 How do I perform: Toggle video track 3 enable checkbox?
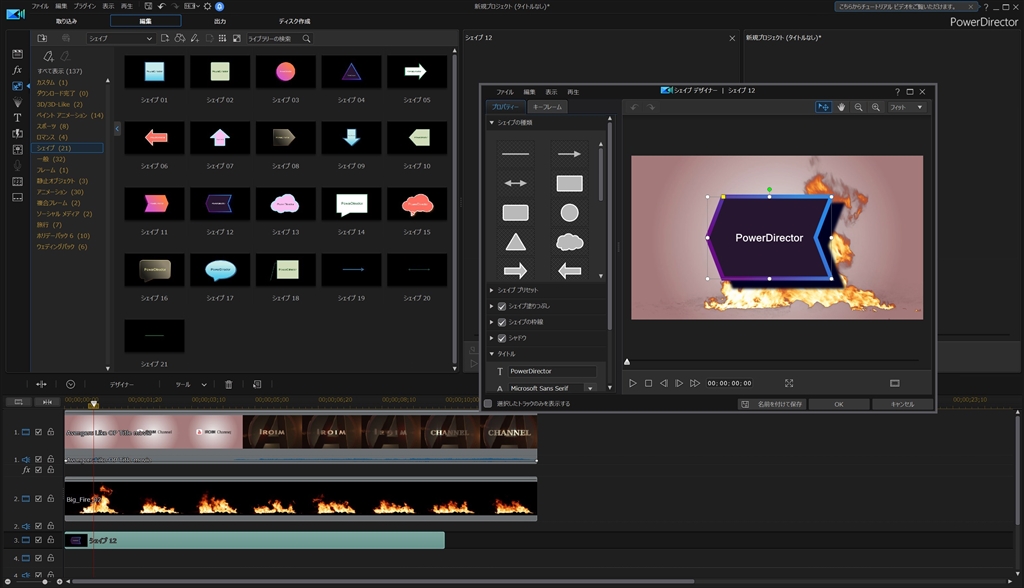tap(39, 540)
